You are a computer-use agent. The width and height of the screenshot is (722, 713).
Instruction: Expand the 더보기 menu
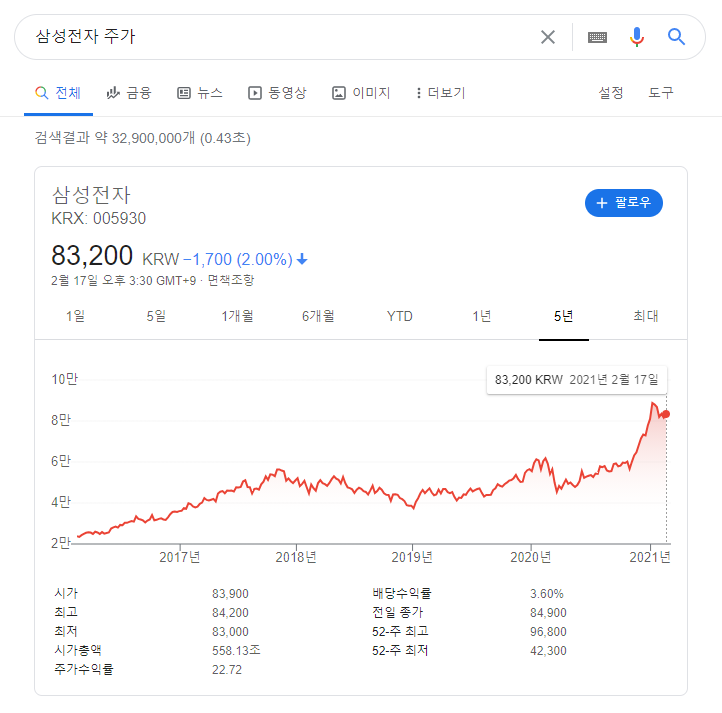click(x=441, y=93)
